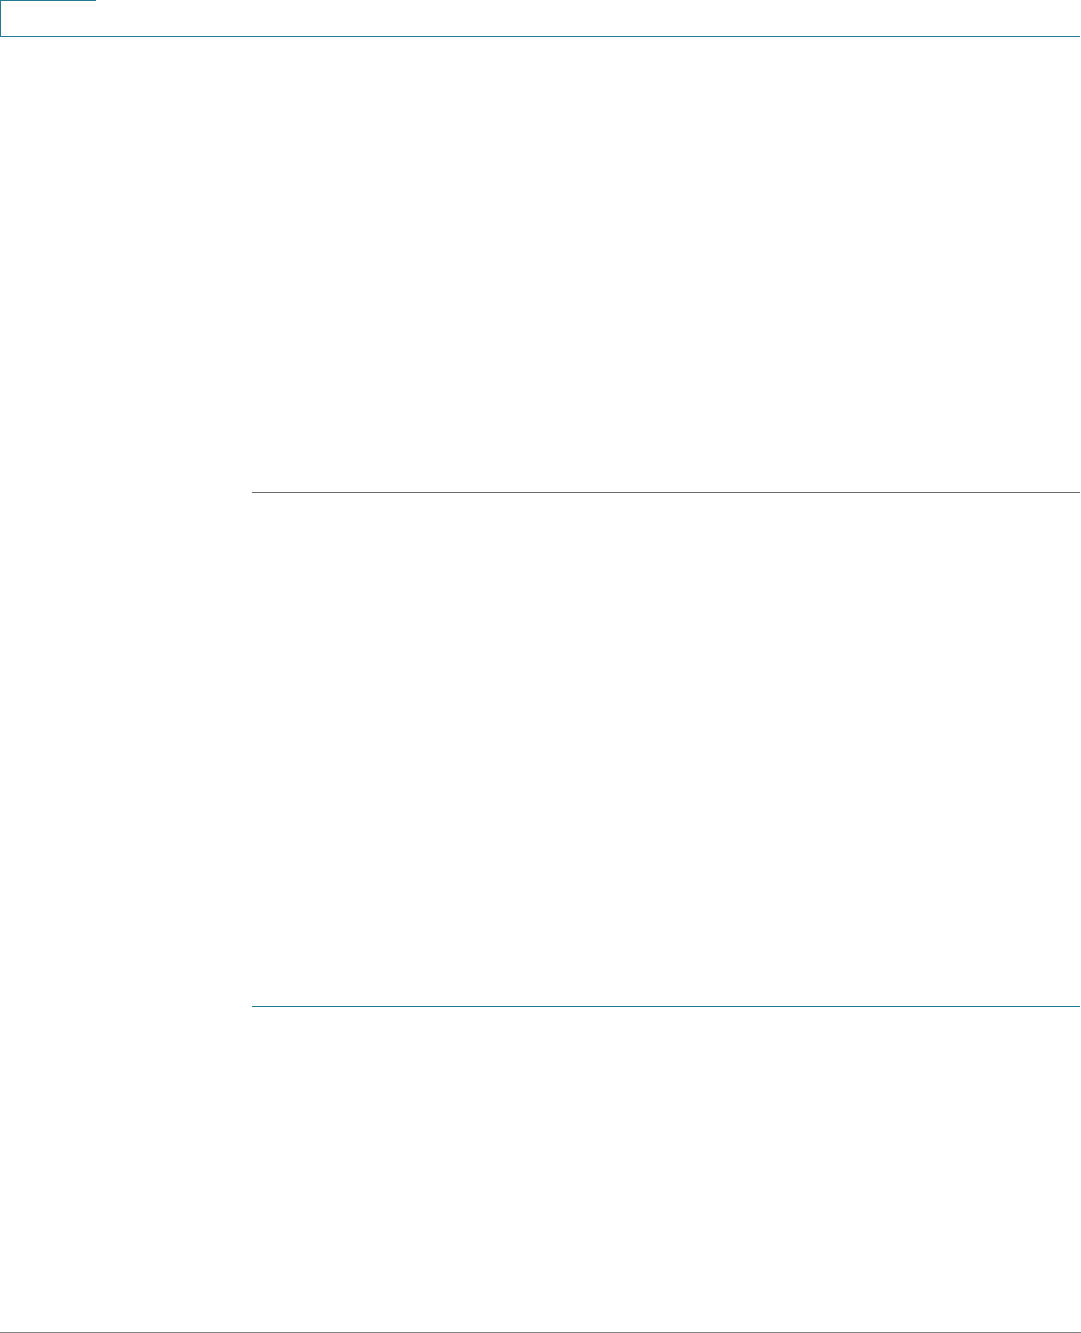Click middle of the upper gray divider
Screen dimensions: 1081x1333
pyautogui.click(x=666, y=492)
